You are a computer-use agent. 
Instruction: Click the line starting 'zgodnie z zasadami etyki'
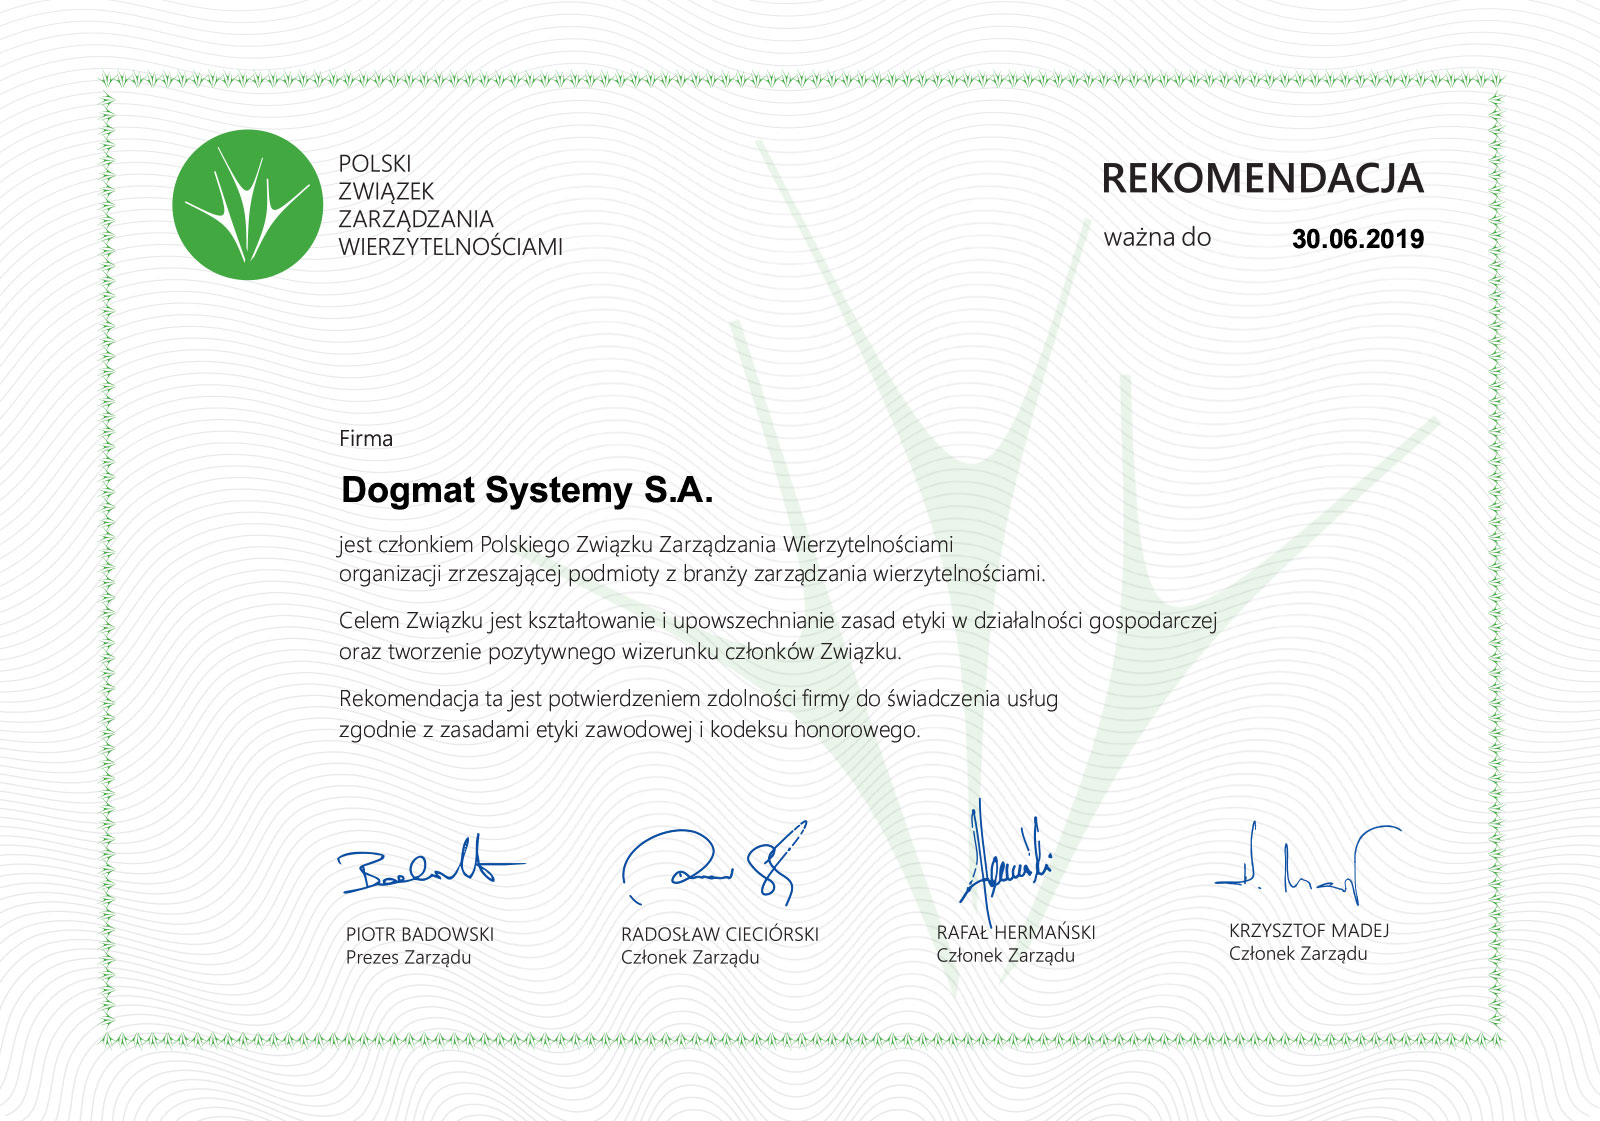629,730
